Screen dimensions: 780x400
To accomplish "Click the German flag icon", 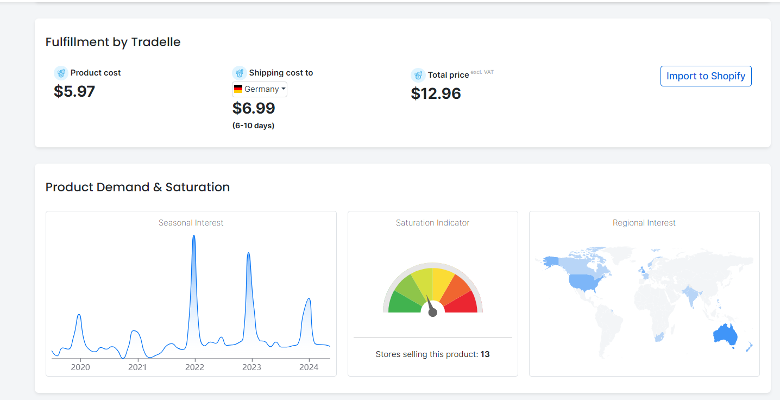I will 238,89.
